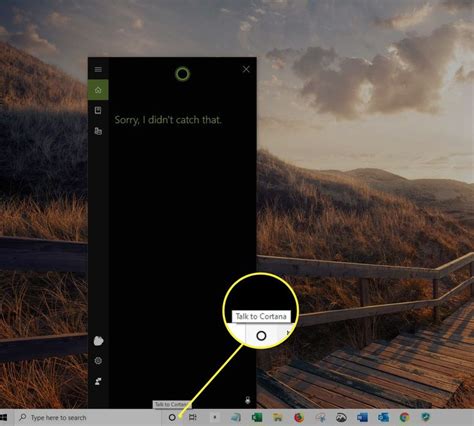Image resolution: width=474 pixels, height=426 pixels.
Task: Open the Cortana Notebook
Action: click(x=98, y=110)
